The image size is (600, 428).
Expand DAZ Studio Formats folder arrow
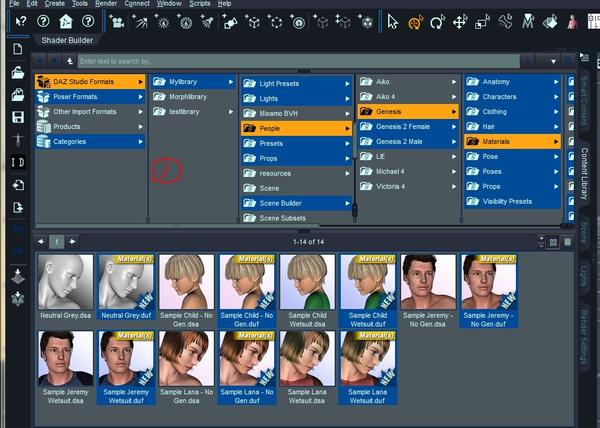[x=140, y=82]
